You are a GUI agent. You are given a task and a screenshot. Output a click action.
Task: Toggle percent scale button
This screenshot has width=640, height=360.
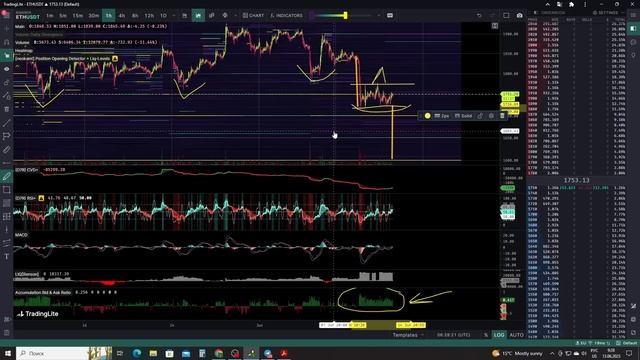point(486,335)
